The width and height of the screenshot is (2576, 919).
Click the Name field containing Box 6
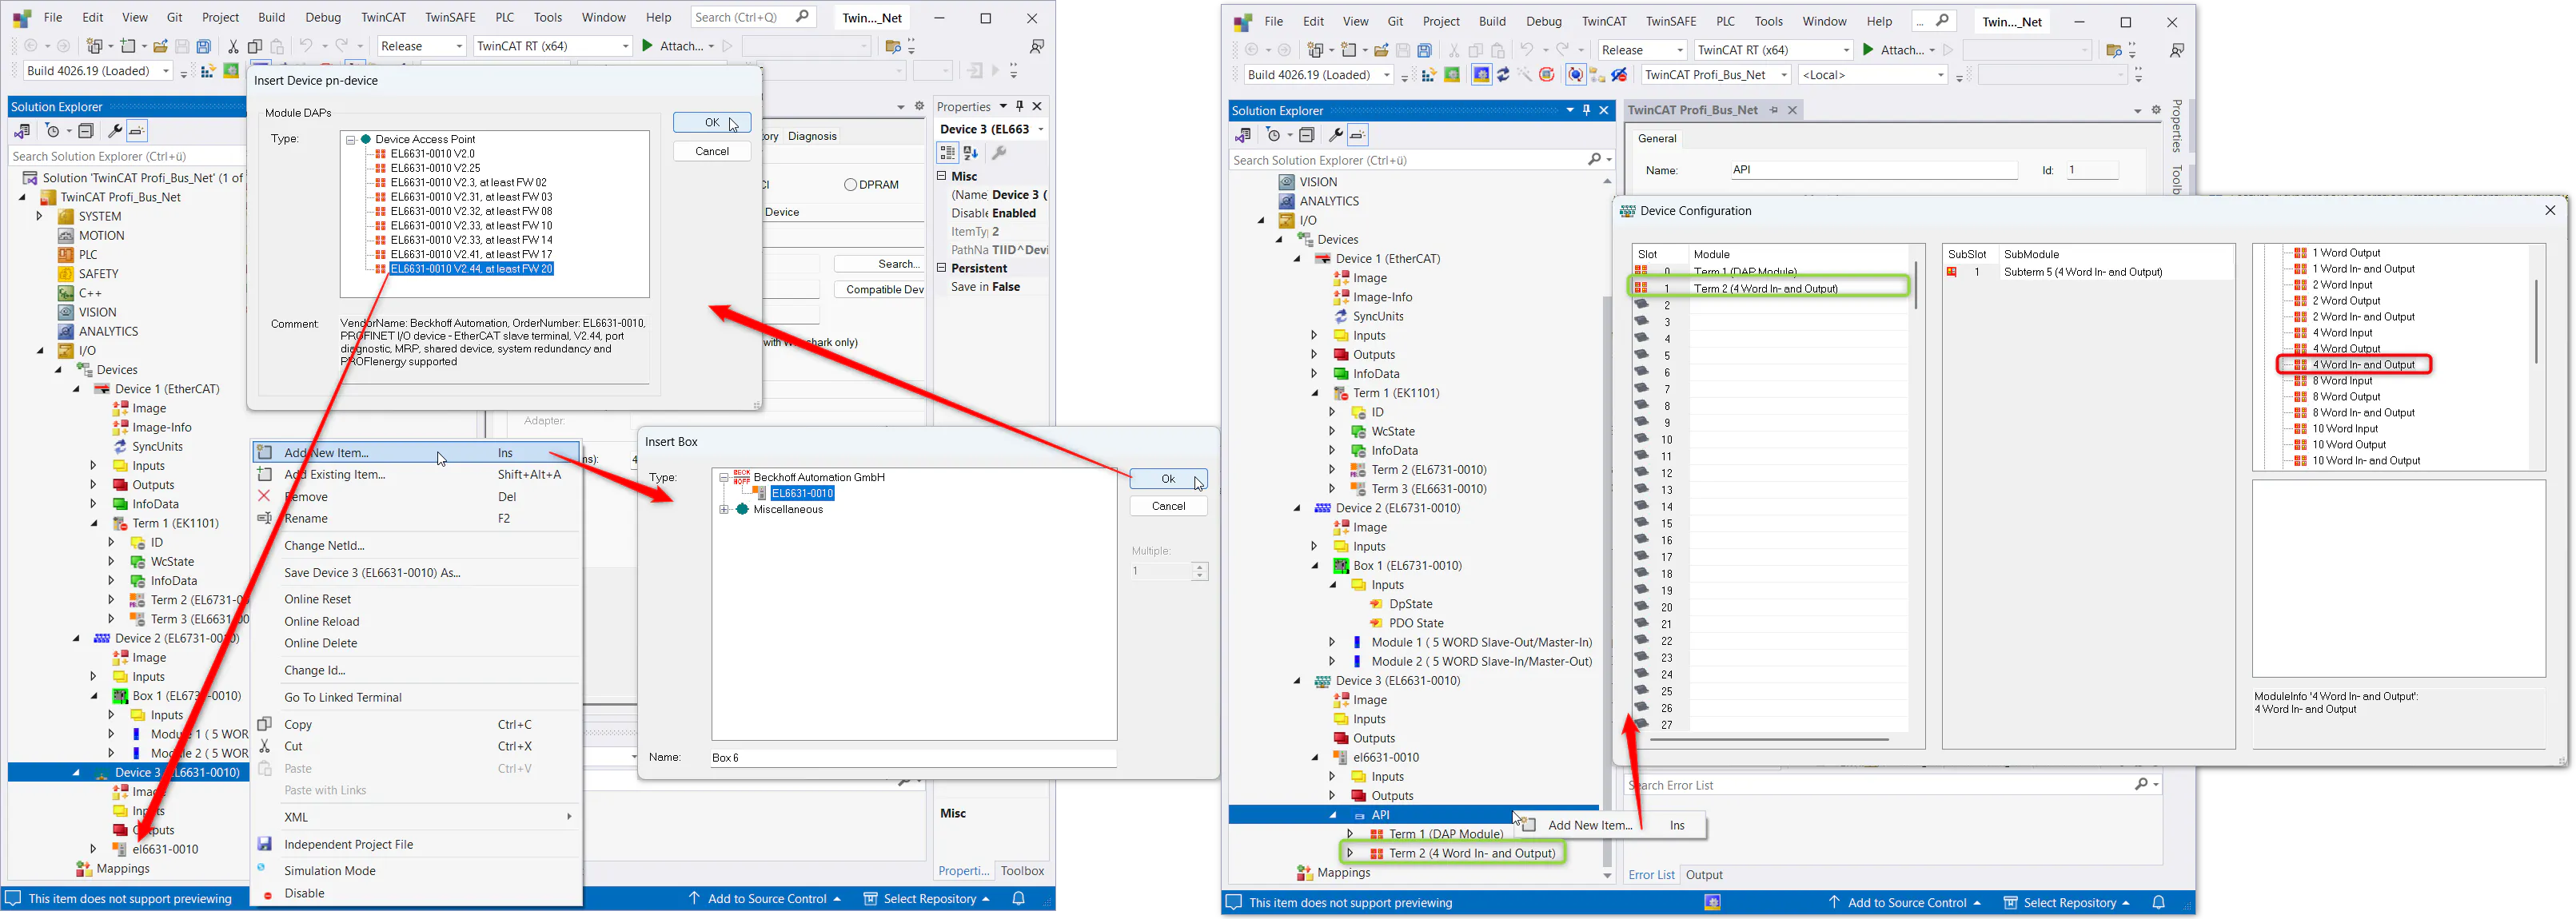tap(912, 758)
